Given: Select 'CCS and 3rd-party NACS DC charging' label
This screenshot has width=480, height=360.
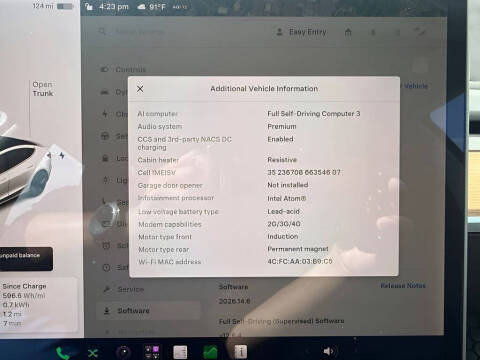Looking at the screenshot, I should [x=184, y=143].
